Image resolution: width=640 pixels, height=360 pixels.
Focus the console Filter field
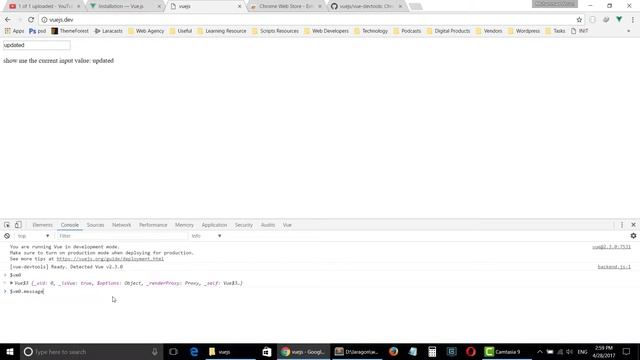[x=121, y=236]
